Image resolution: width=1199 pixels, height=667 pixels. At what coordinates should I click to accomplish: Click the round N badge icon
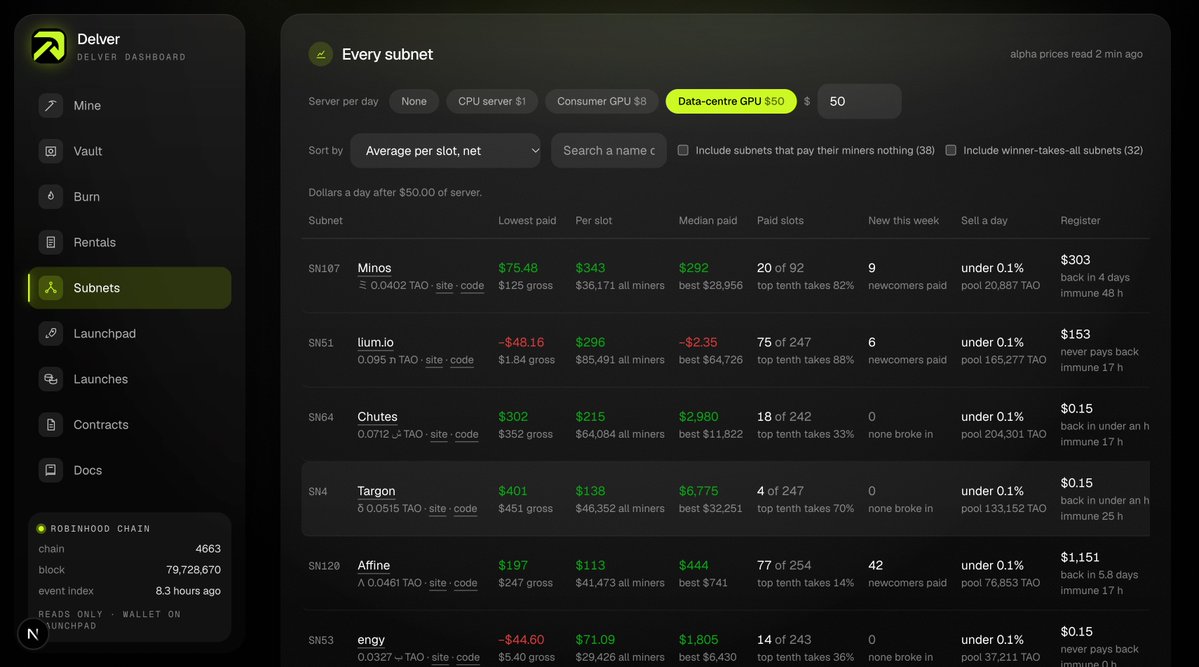tap(33, 634)
